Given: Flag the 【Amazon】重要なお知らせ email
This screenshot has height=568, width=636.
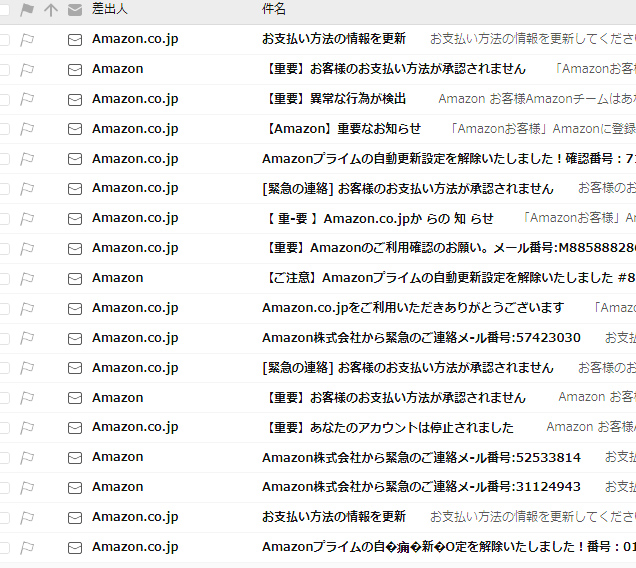Looking at the screenshot, I should point(27,129).
